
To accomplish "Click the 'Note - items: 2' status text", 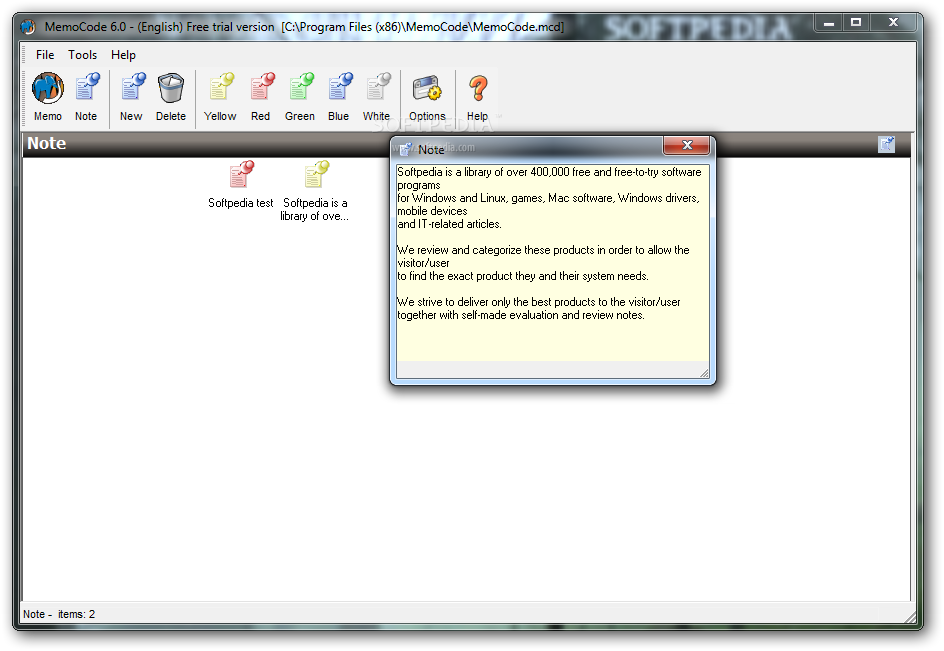I will pos(59,614).
